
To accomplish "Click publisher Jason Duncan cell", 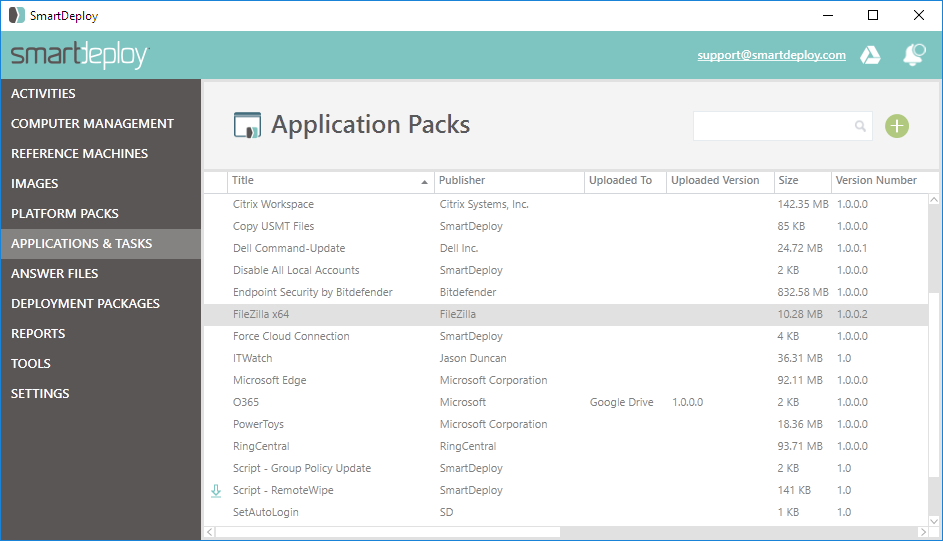I will (473, 358).
